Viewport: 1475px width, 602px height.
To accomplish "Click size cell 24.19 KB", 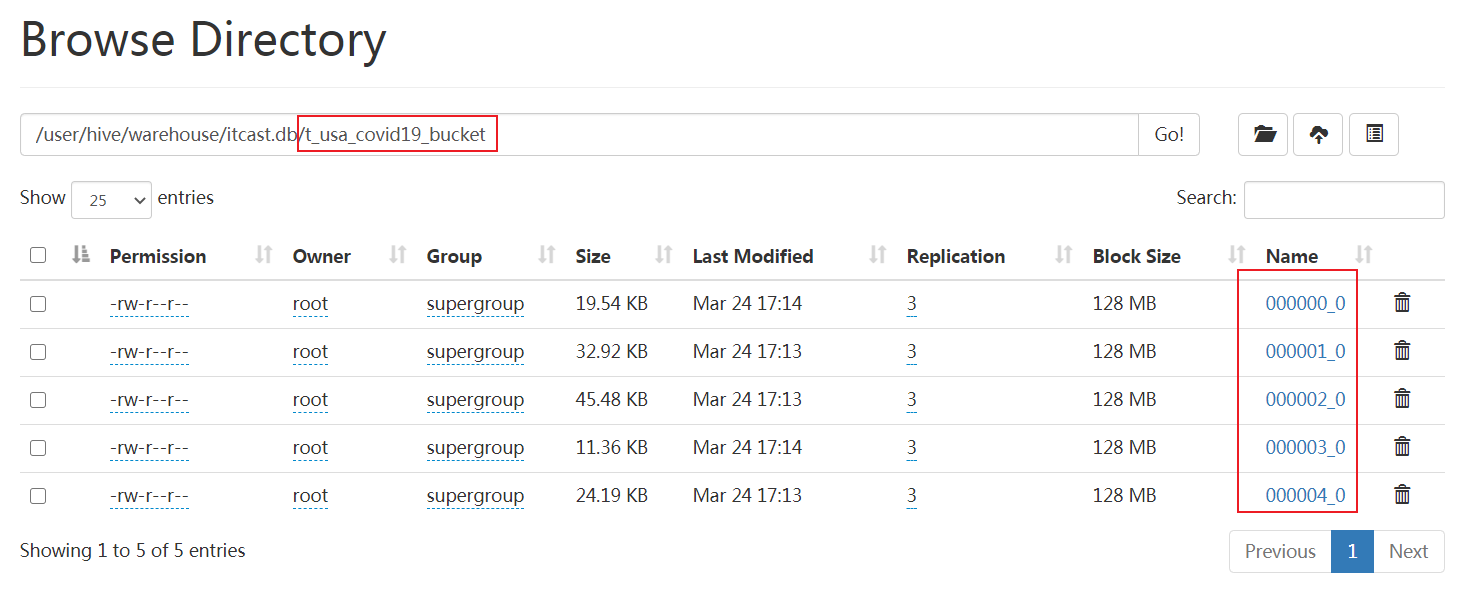I will point(612,495).
